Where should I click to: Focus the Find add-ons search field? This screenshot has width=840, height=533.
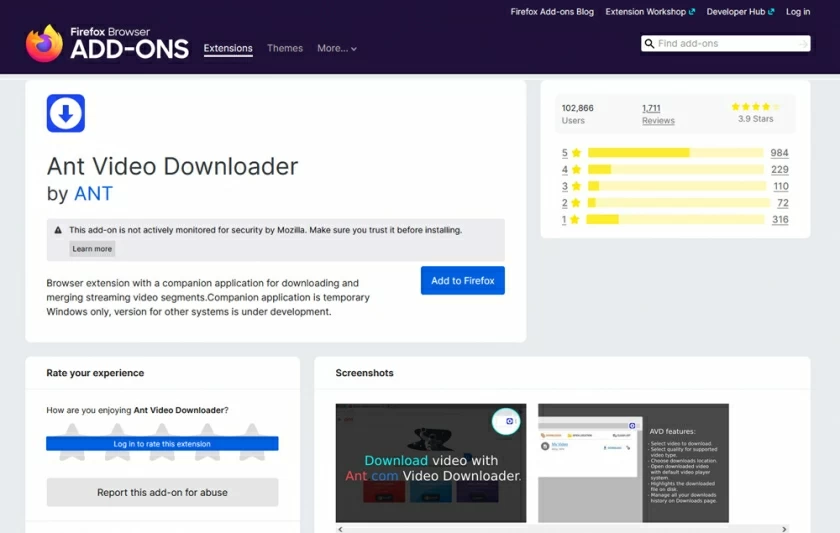[x=725, y=43]
